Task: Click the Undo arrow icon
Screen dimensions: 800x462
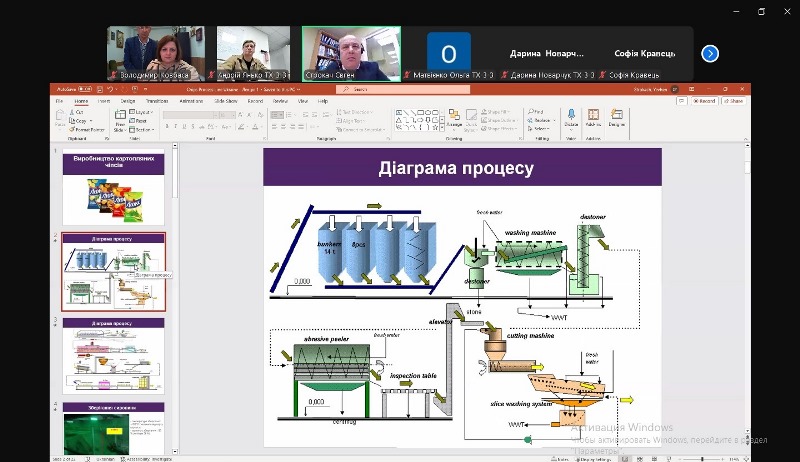Action: 110,89
